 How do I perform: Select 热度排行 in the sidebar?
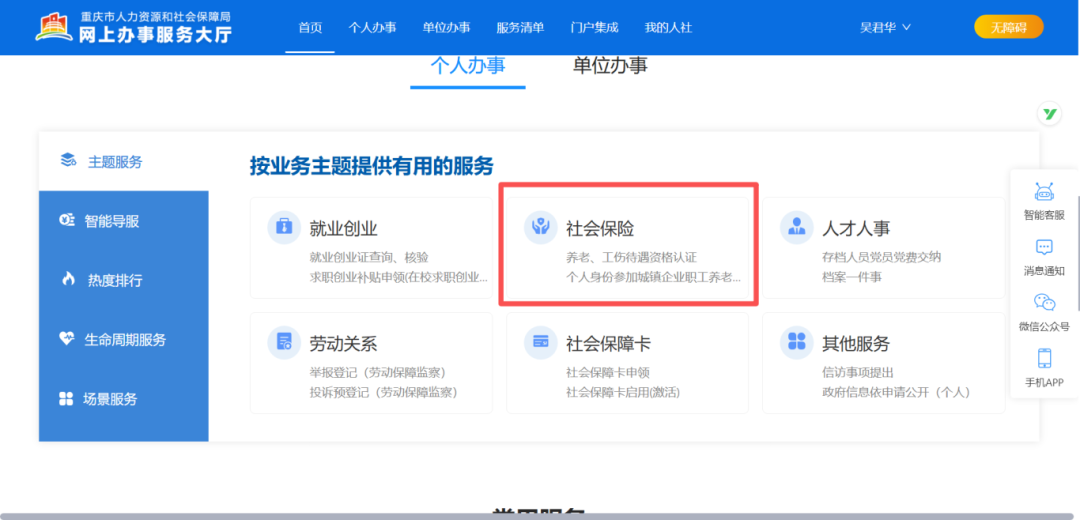[114, 281]
